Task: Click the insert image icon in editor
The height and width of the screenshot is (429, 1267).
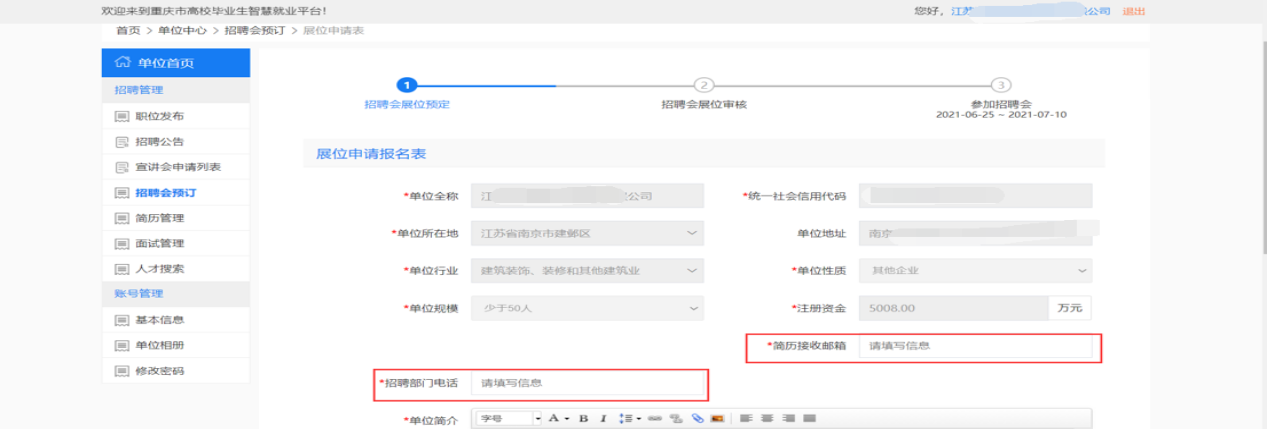Action: click(716, 418)
